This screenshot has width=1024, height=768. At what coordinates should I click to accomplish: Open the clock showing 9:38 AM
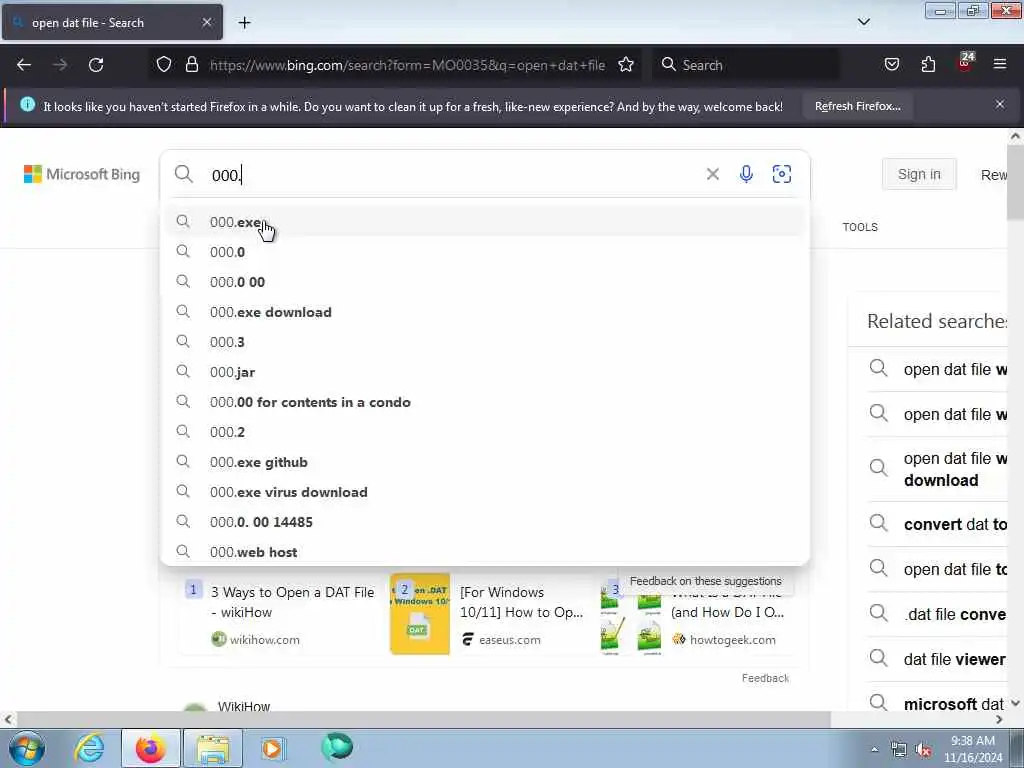click(972, 749)
